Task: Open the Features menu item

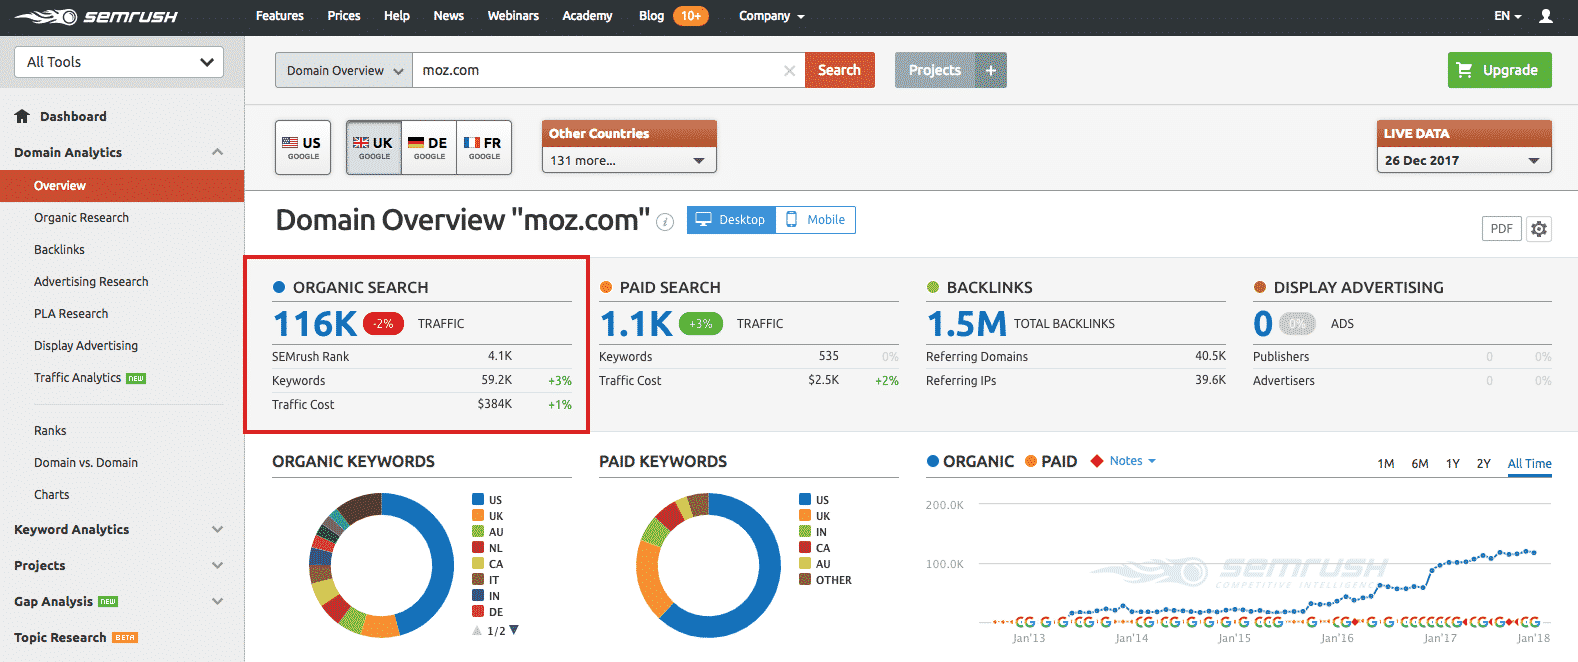Action: pyautogui.click(x=280, y=16)
